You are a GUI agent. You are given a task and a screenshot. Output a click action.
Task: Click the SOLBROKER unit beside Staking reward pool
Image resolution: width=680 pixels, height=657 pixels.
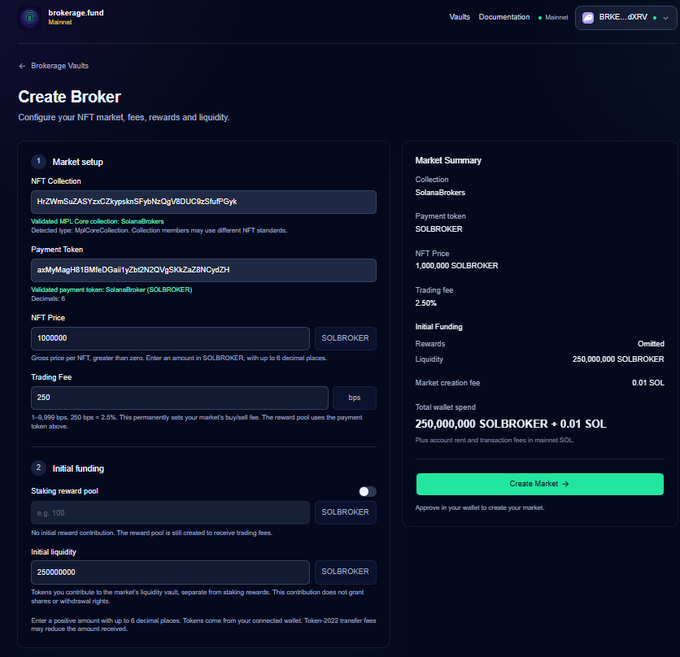346,513
